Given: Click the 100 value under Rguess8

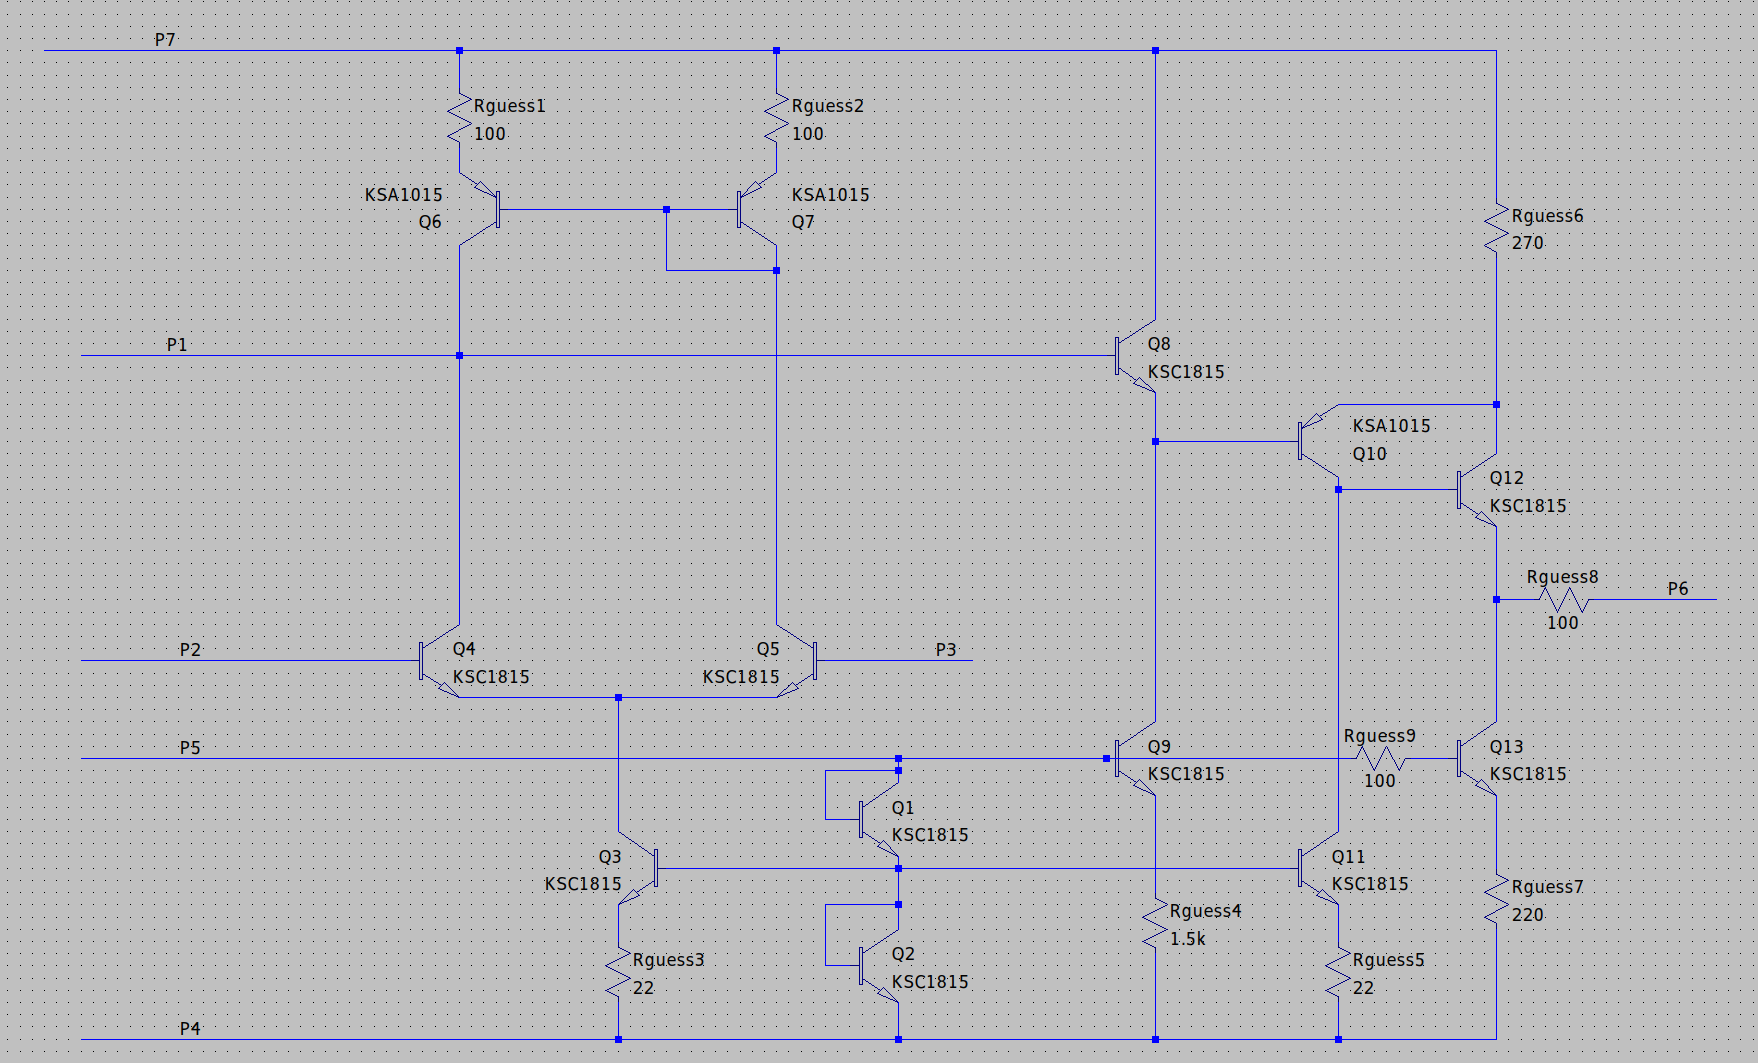Looking at the screenshot, I should click(x=1562, y=623).
